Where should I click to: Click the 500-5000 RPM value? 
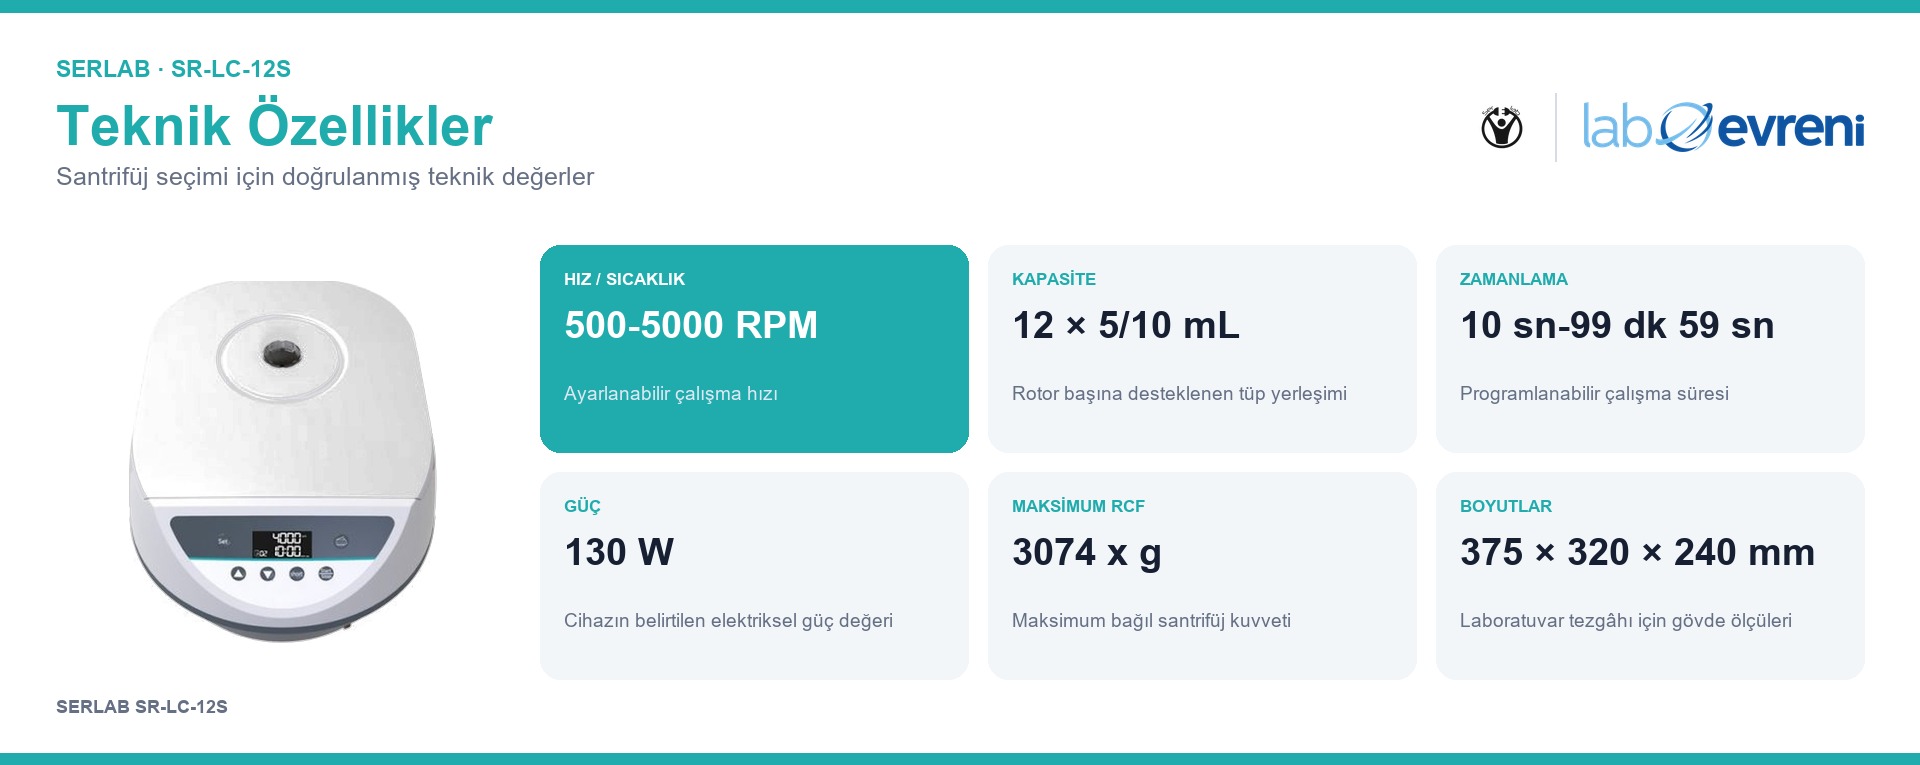pyautogui.click(x=691, y=325)
